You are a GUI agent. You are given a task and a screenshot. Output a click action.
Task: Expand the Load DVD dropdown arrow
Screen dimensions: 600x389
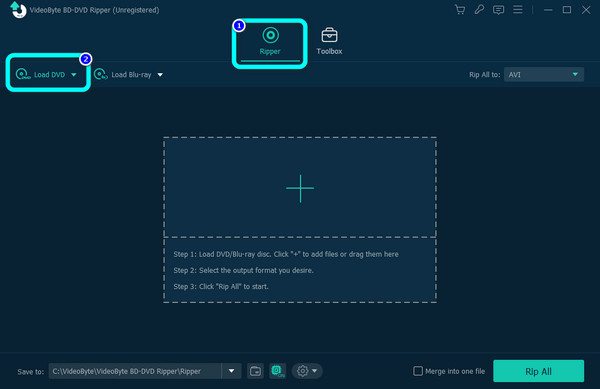coord(74,75)
